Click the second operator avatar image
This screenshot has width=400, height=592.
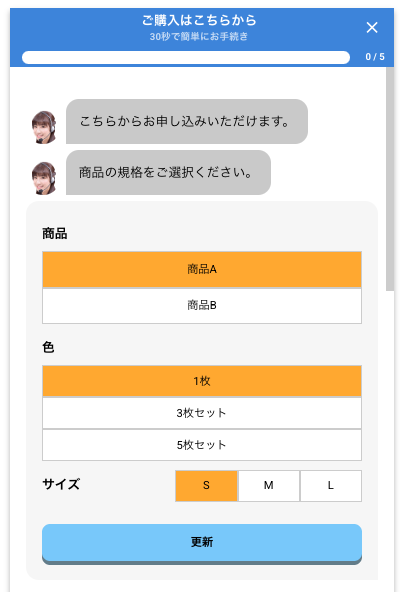coord(44,178)
